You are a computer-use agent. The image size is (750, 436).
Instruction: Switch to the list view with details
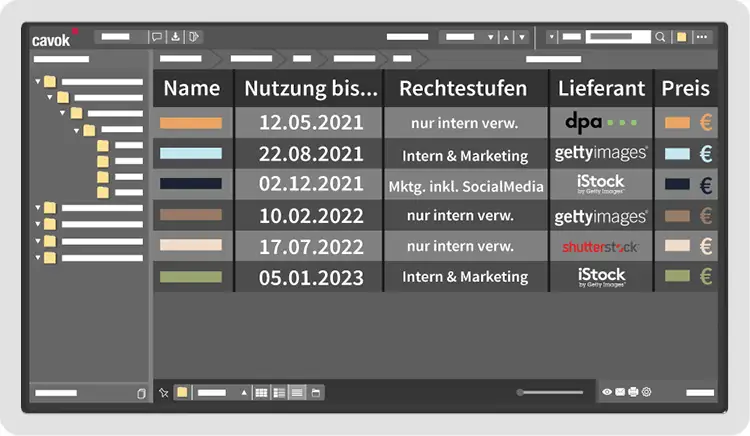coord(279,392)
